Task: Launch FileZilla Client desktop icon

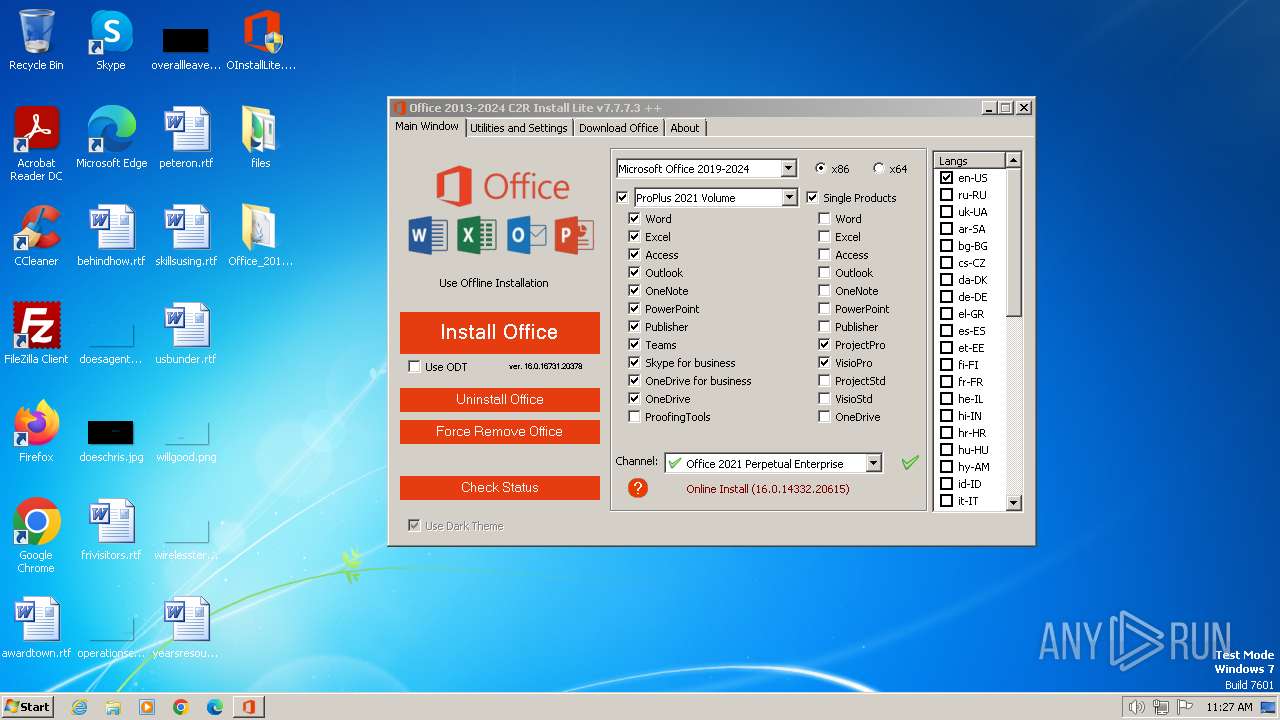Action: click(36, 334)
